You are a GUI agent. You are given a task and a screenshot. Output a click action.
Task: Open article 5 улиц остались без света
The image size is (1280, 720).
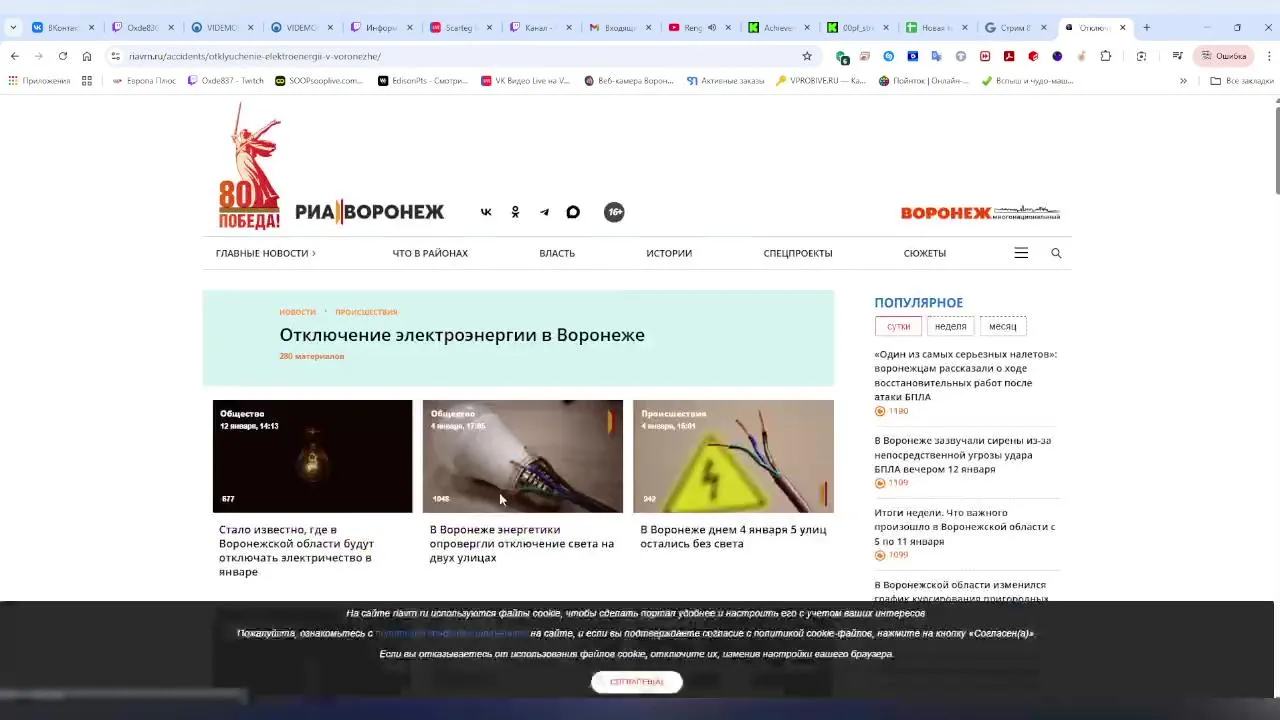coord(733,537)
